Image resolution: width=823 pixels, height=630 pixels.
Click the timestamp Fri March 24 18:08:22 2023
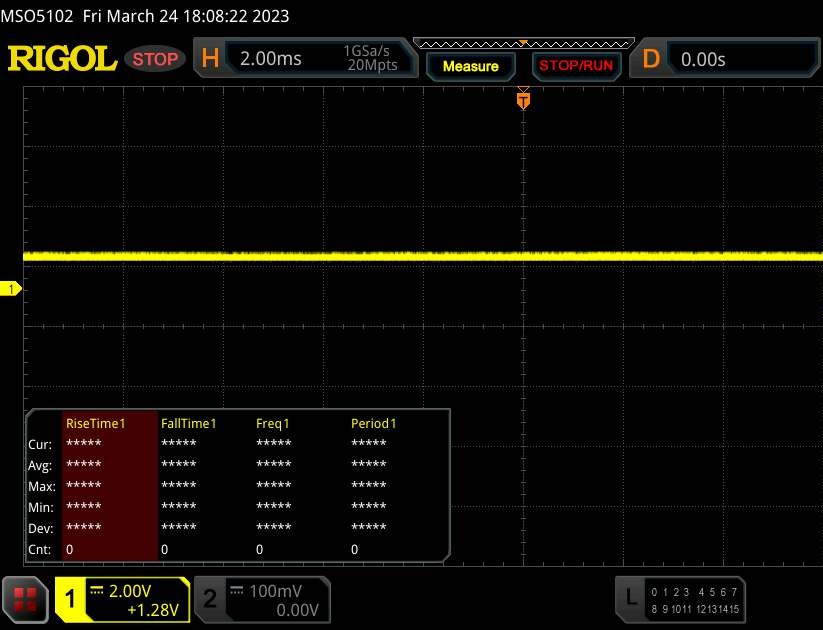click(x=186, y=16)
